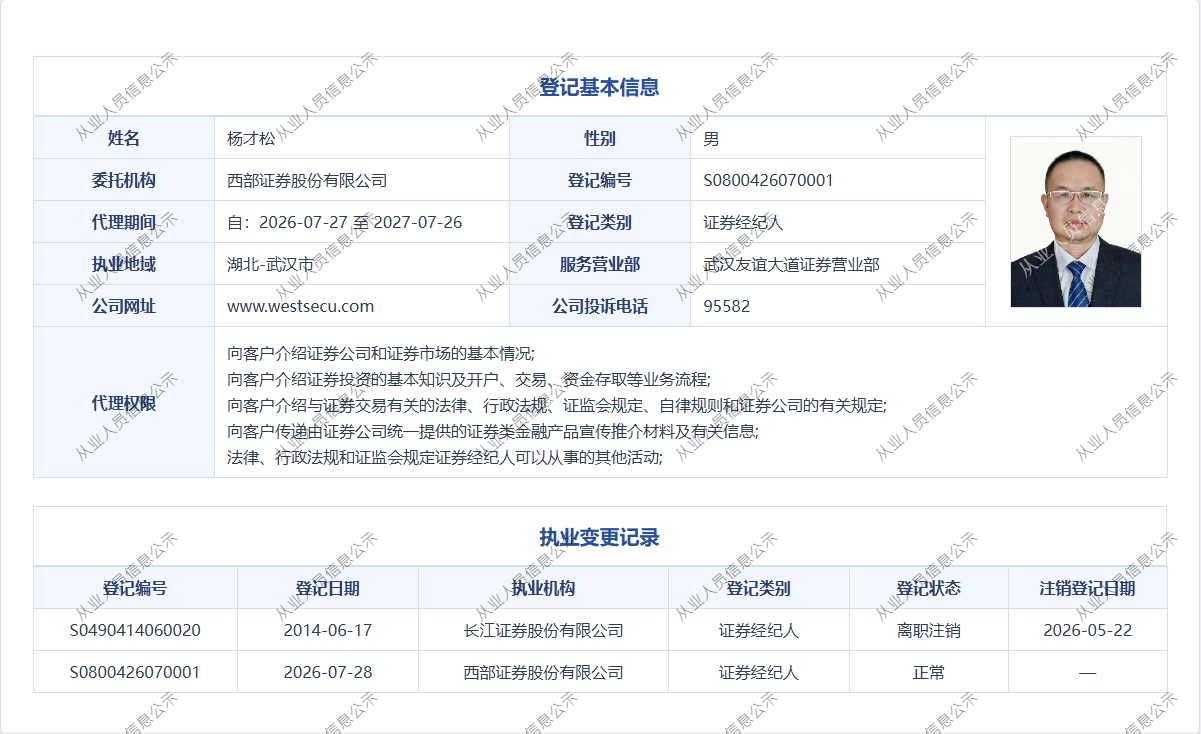
Task: Click the dash in the 西部证券 row
Action: (x=1088, y=673)
